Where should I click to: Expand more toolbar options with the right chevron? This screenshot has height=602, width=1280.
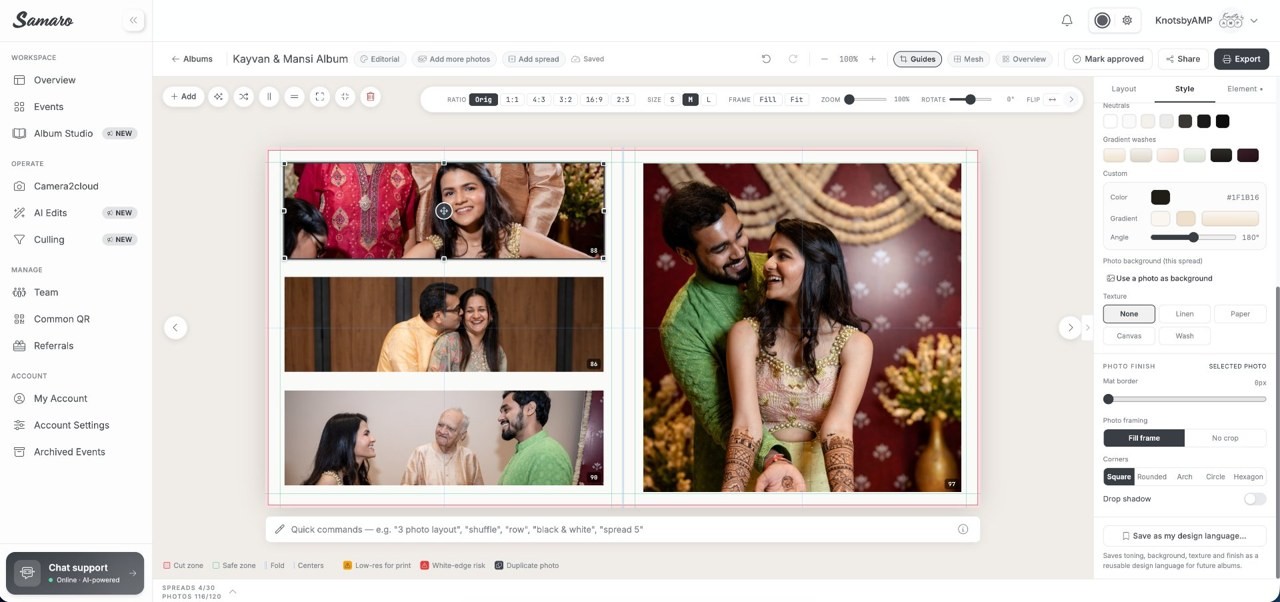coord(1071,100)
